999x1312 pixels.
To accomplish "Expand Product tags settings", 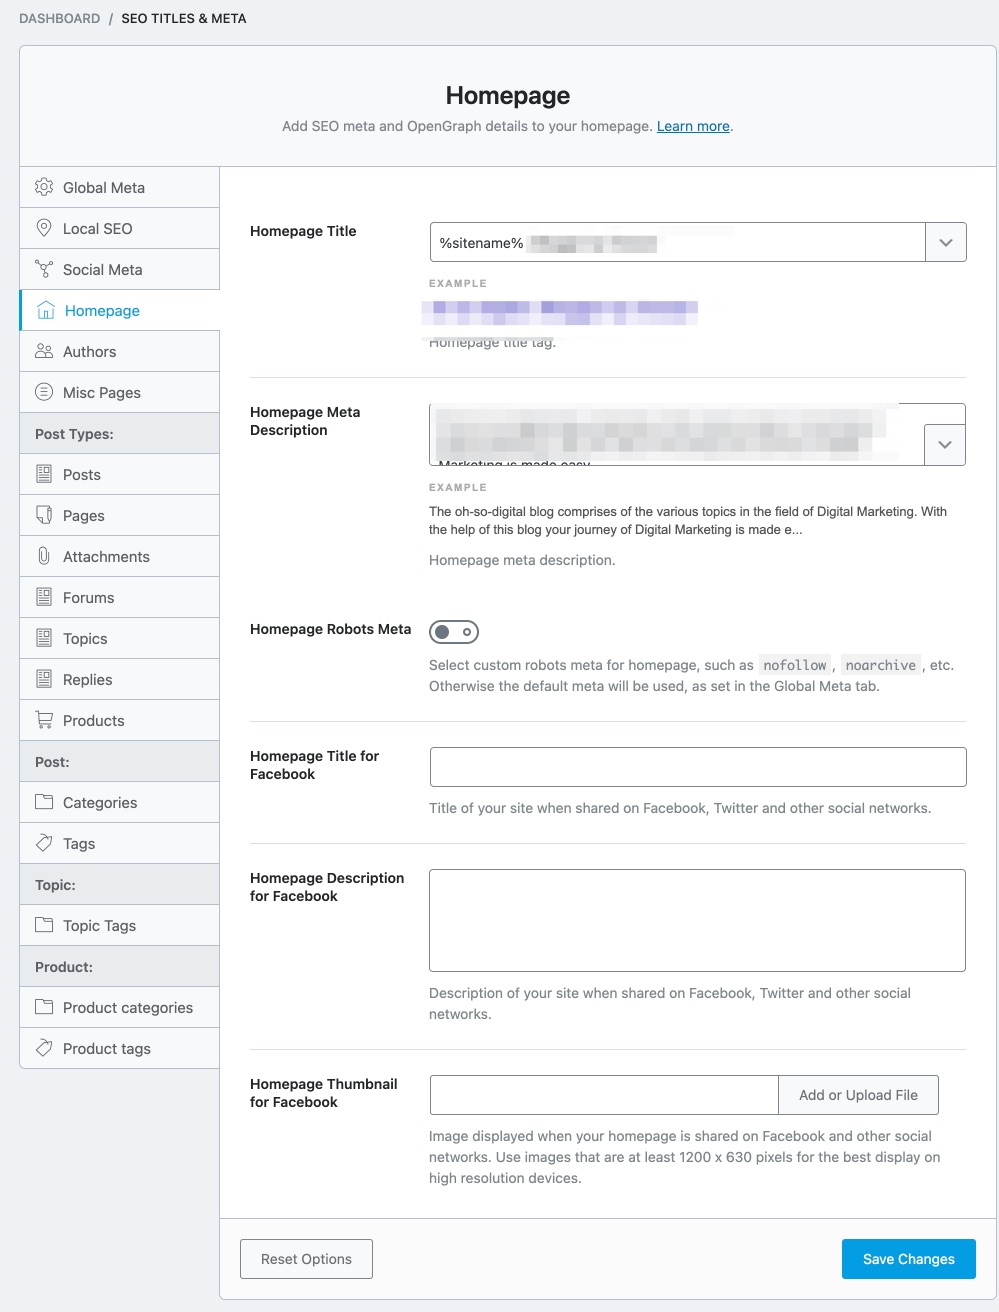I will click(106, 1048).
